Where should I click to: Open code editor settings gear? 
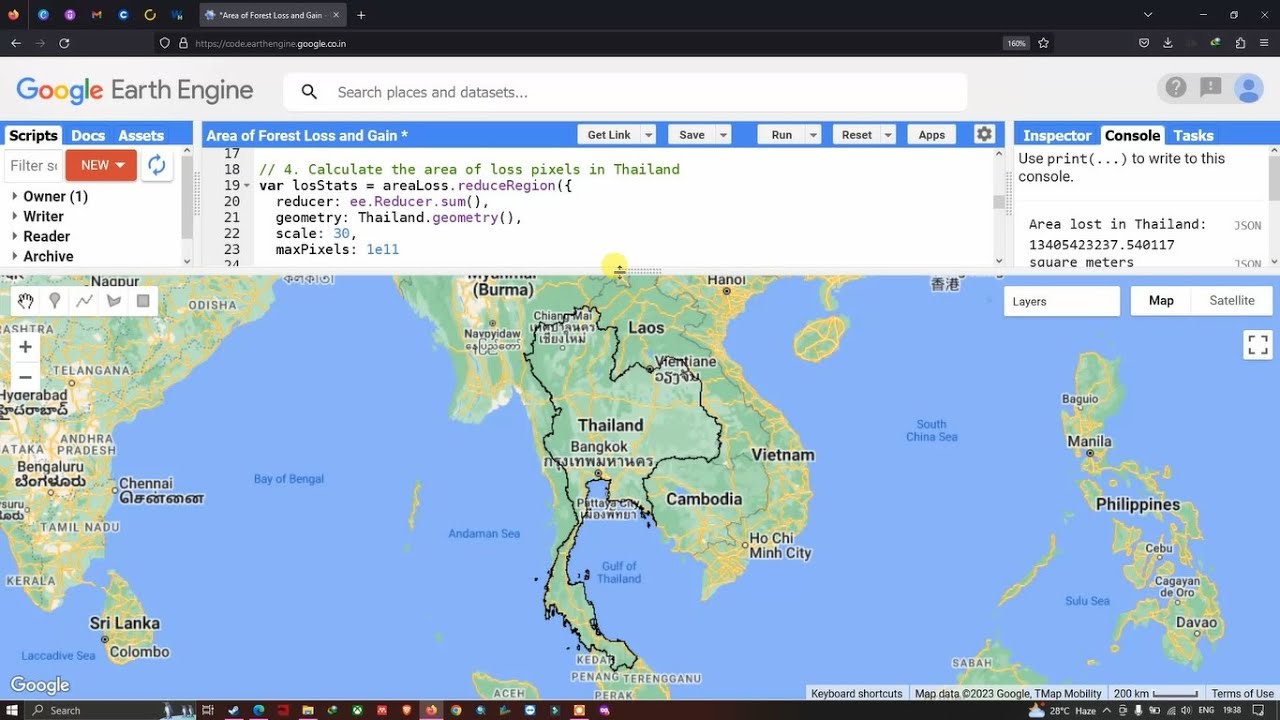coord(984,134)
